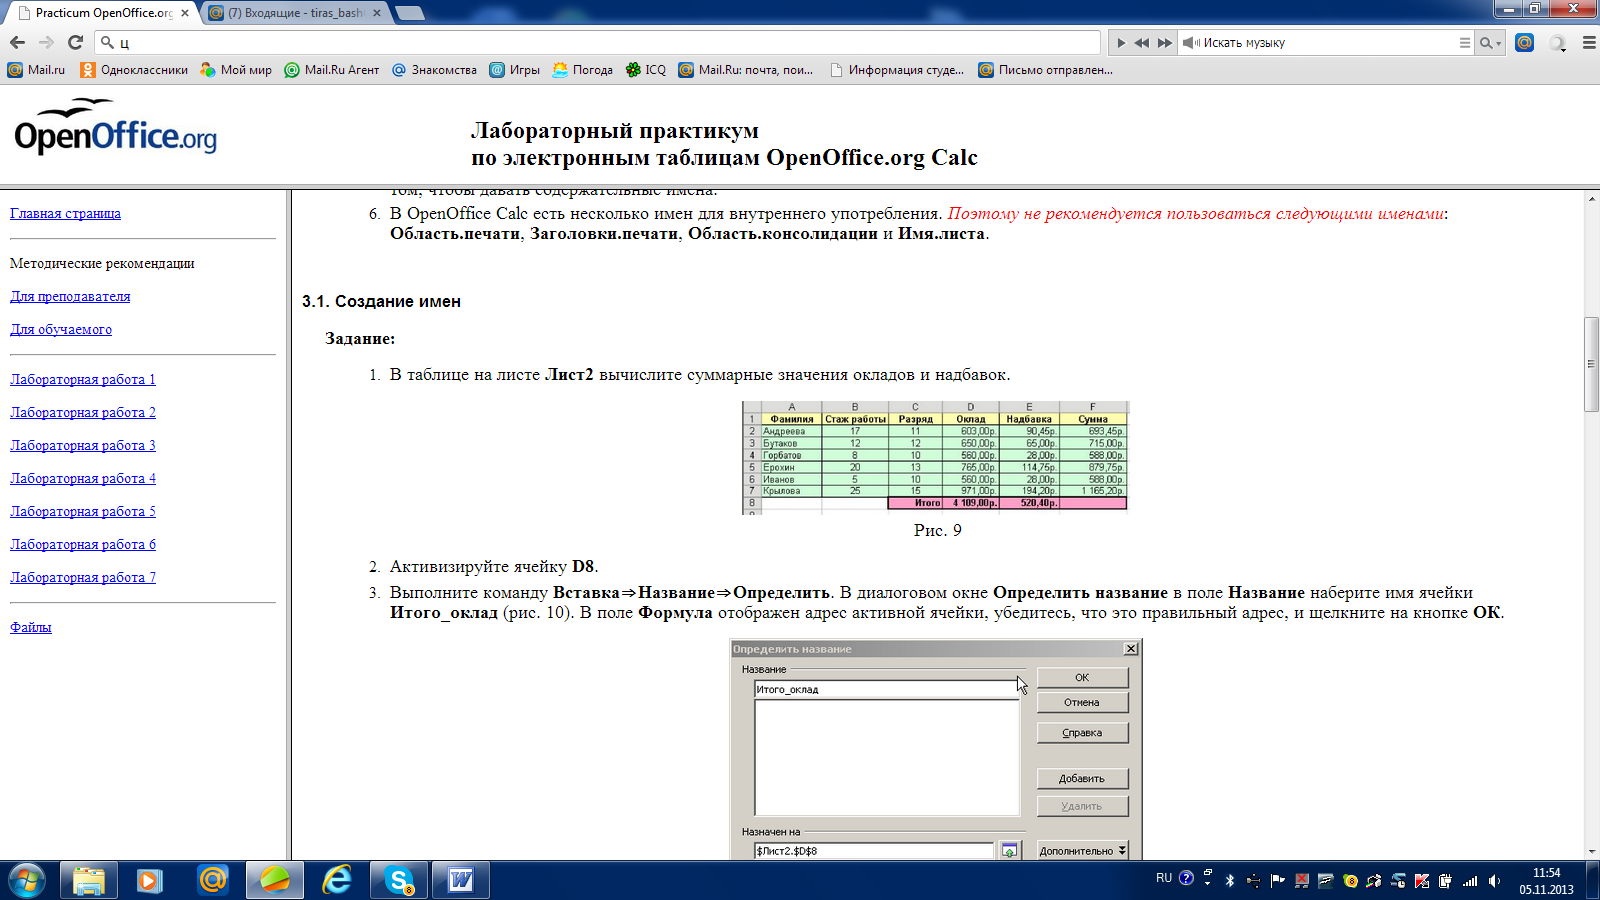Open the Mail.Ru Agent taskbar icon
The width and height of the screenshot is (1600, 900).
coord(212,881)
